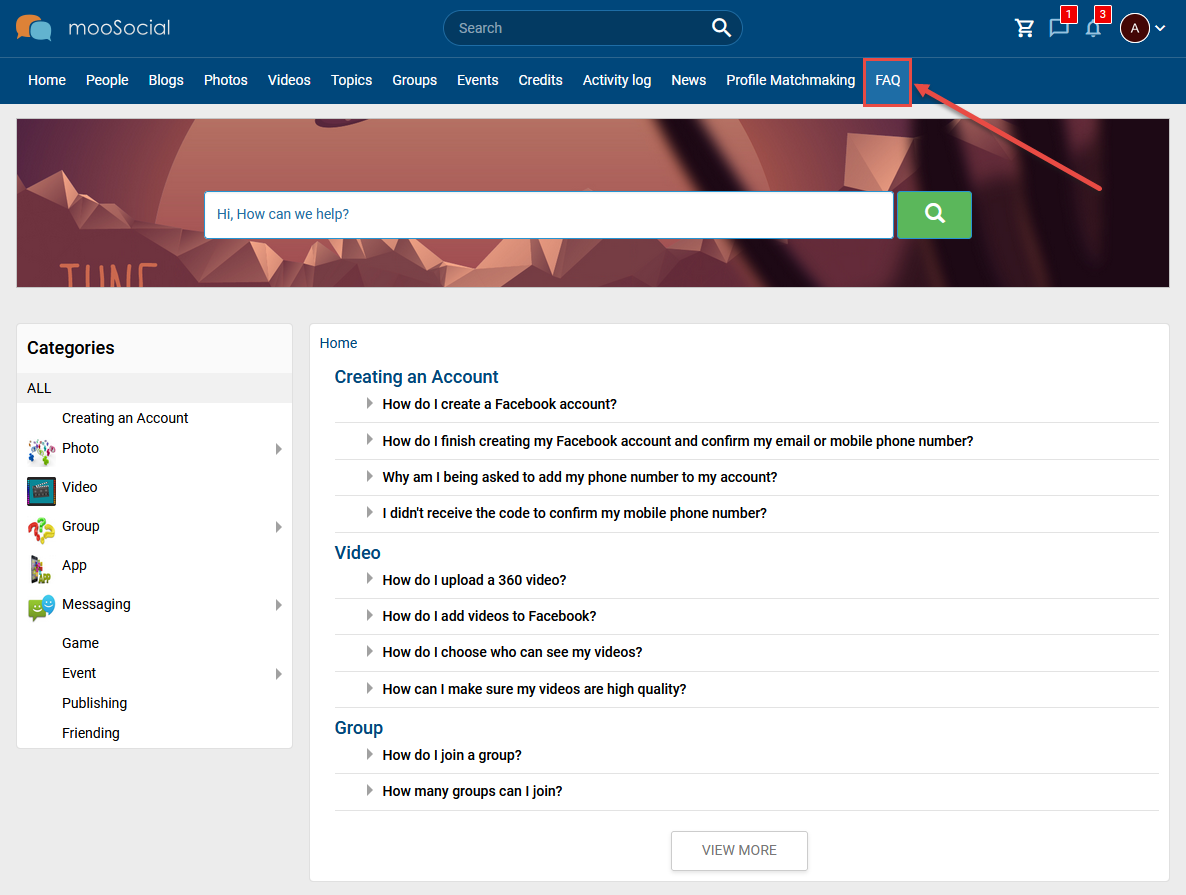Click the green FAQ search button
Image resolution: width=1186 pixels, height=895 pixels.
pyautogui.click(x=934, y=215)
